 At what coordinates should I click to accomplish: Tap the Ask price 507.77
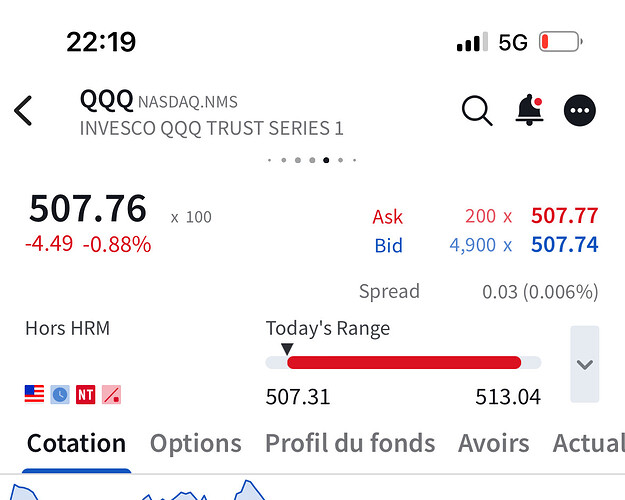click(564, 216)
